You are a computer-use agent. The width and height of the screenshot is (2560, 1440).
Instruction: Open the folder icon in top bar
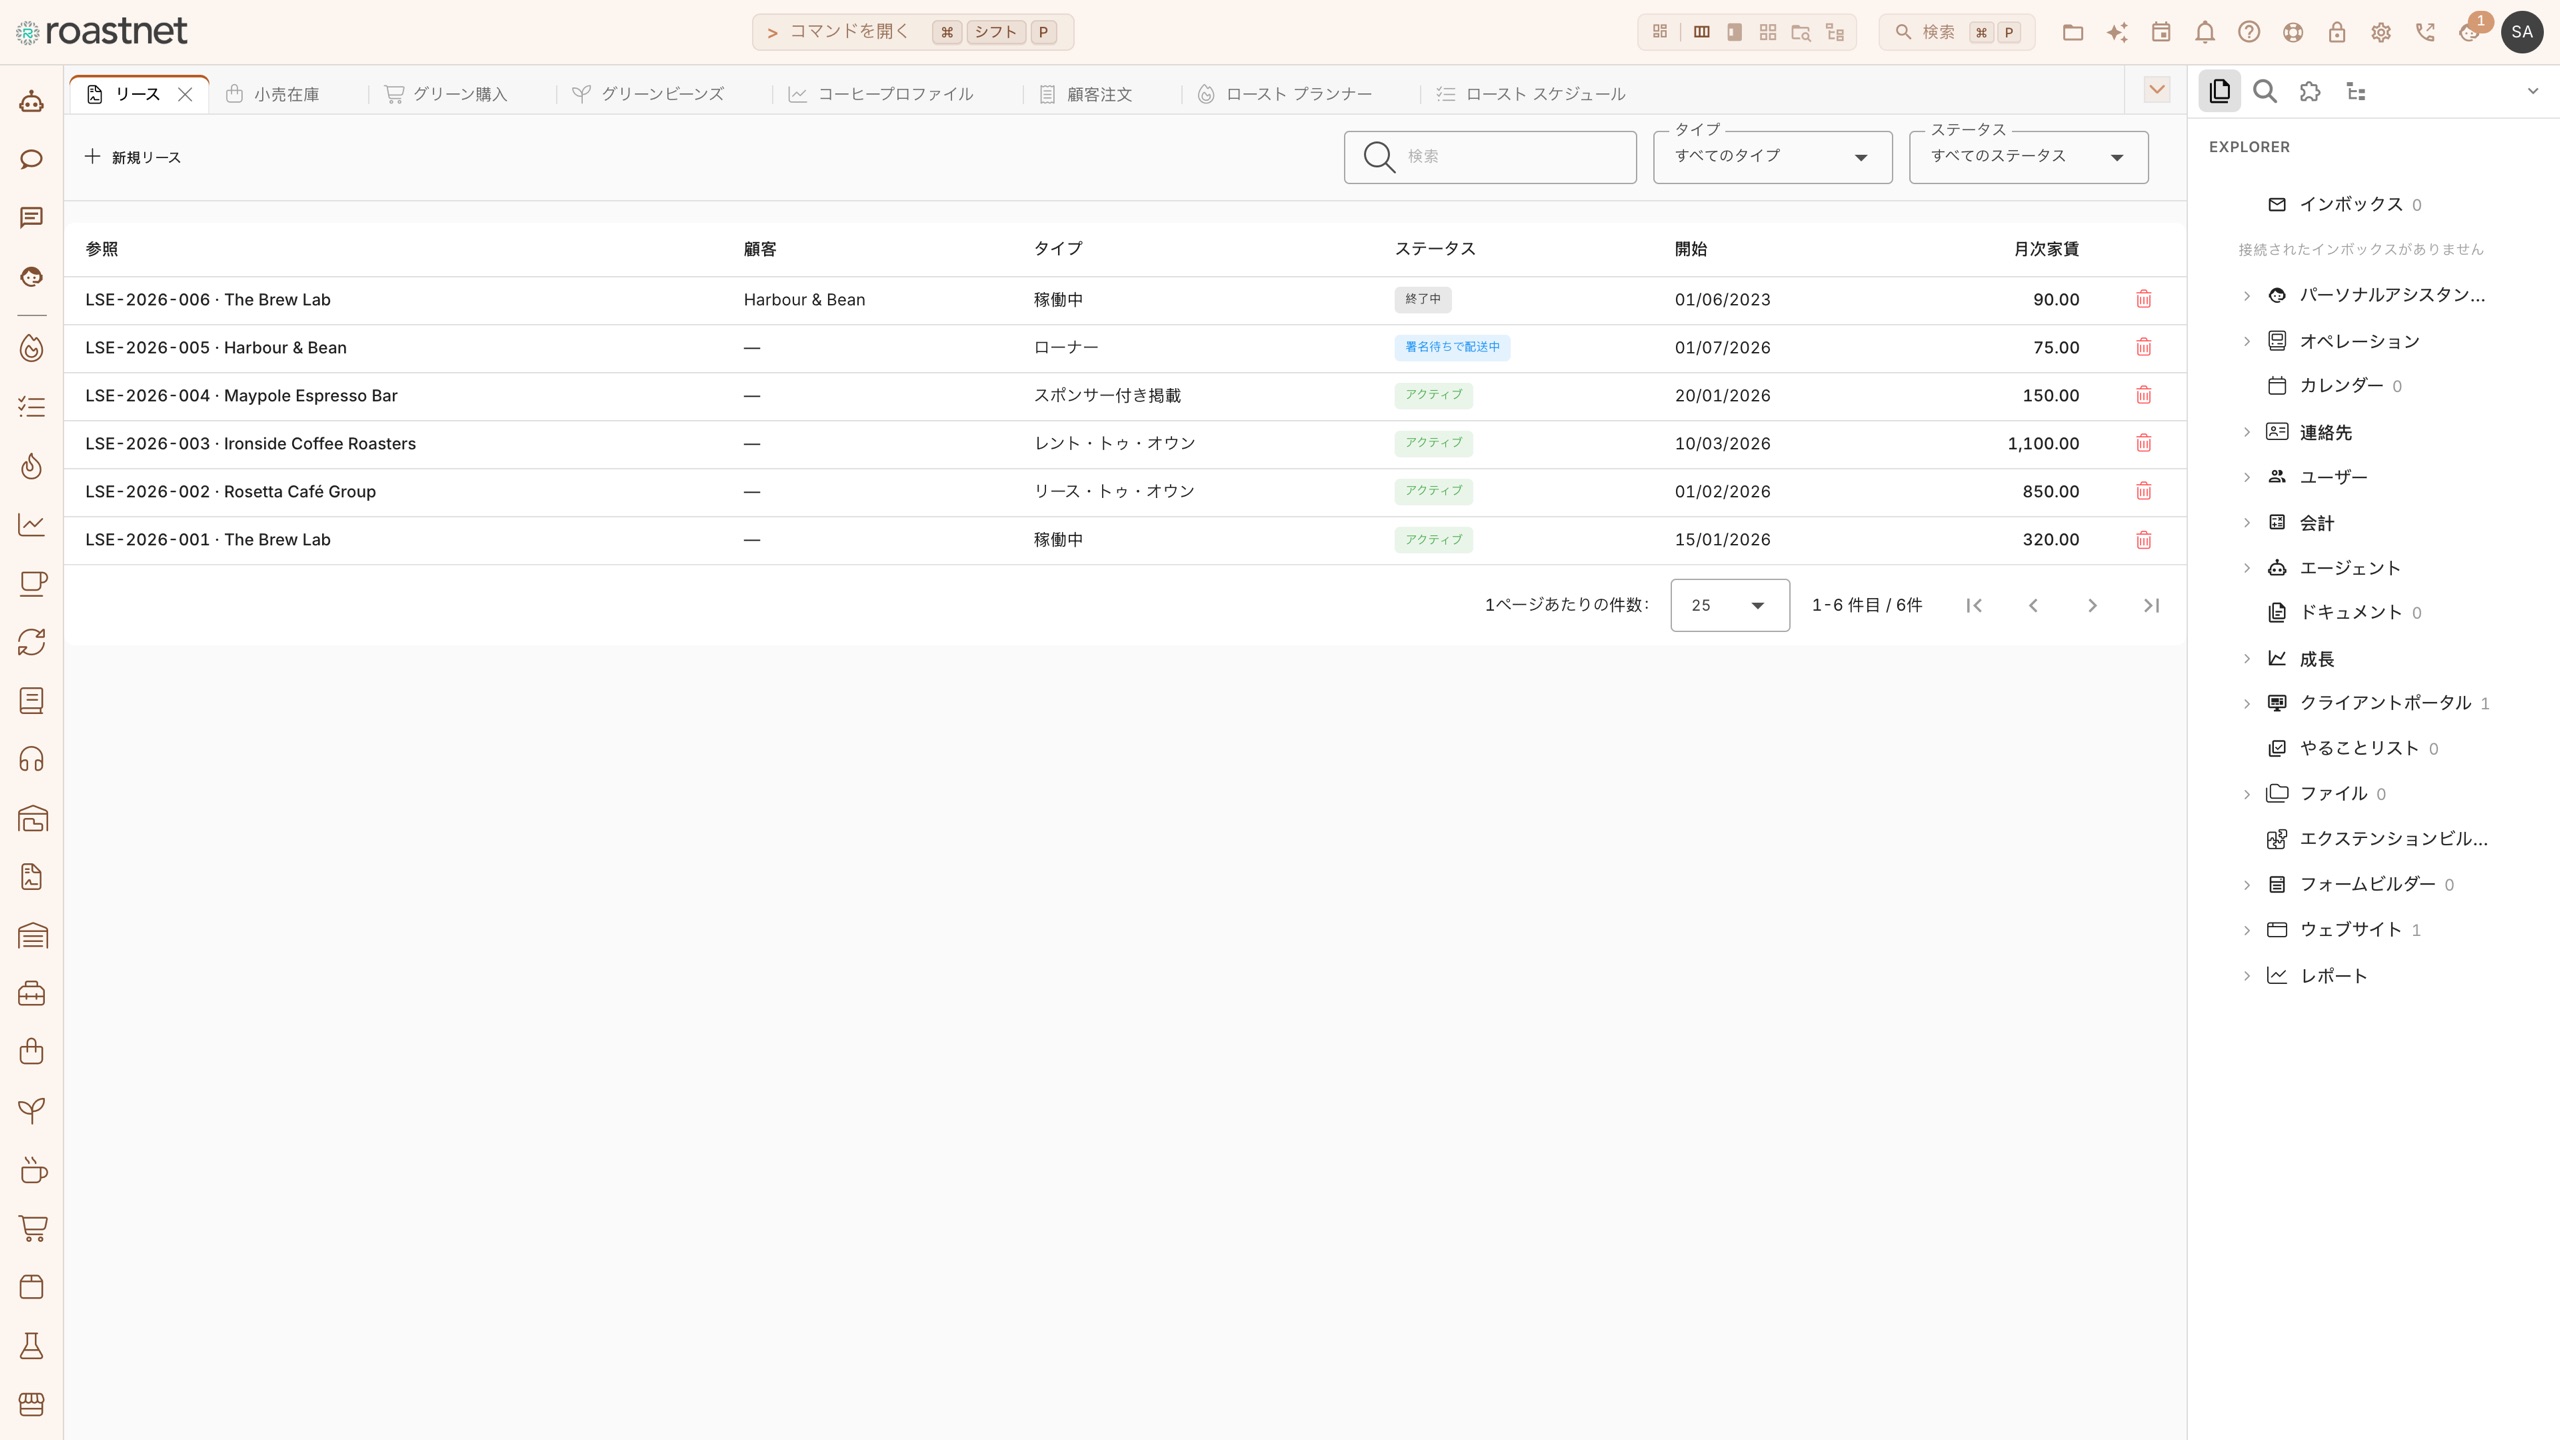2073,32
